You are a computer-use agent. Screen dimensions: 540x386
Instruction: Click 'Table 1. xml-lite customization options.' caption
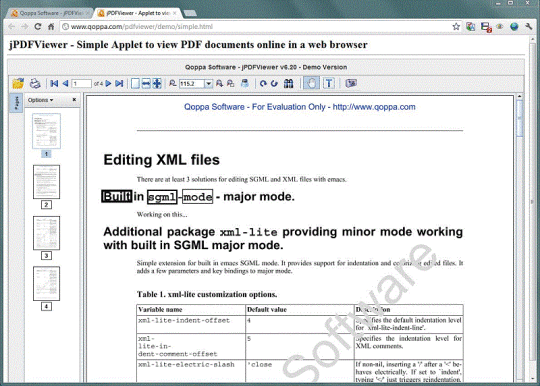(207, 294)
